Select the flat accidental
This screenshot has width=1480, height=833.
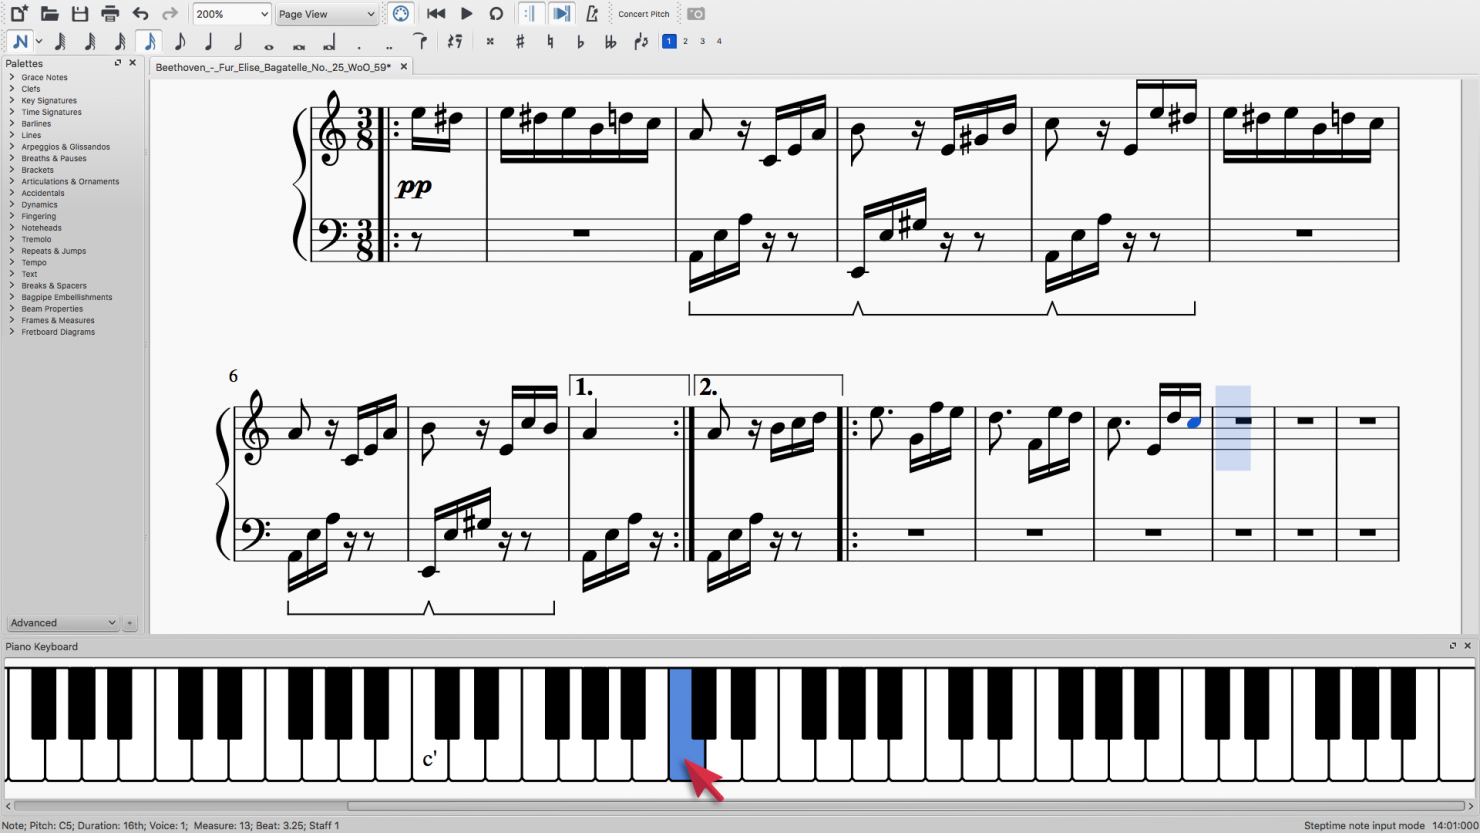pos(580,41)
